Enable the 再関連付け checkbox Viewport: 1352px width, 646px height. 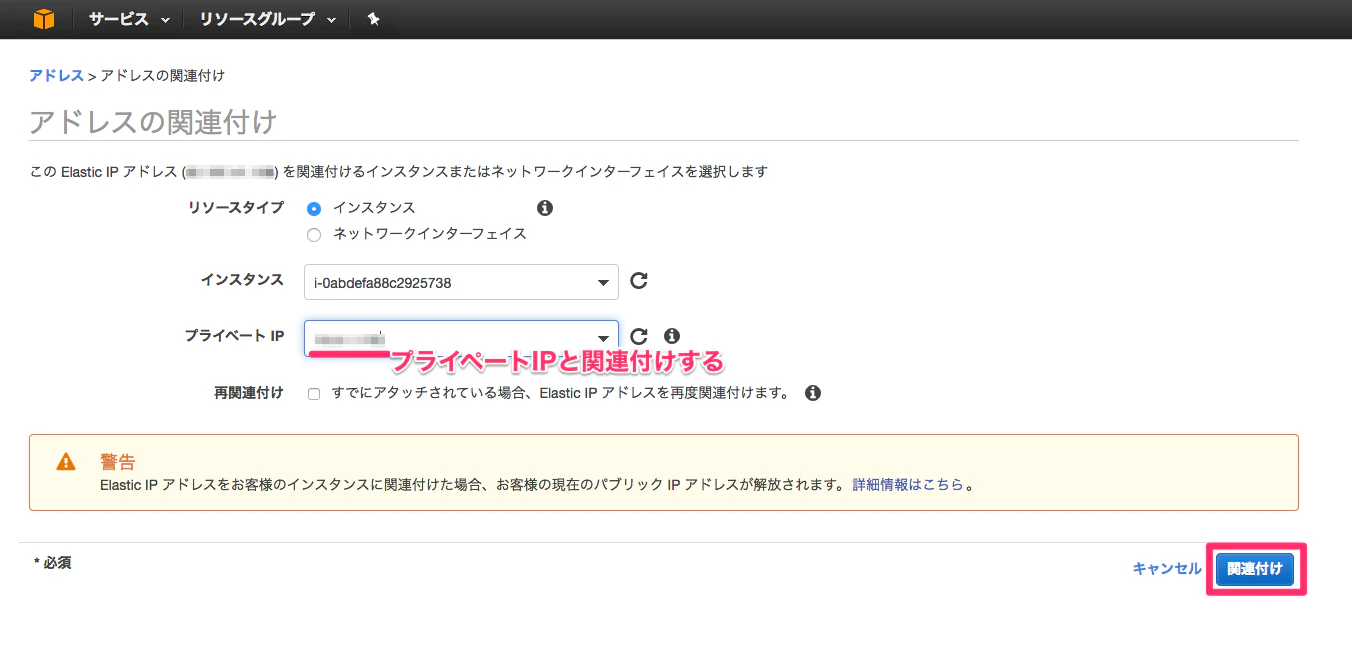pos(314,394)
